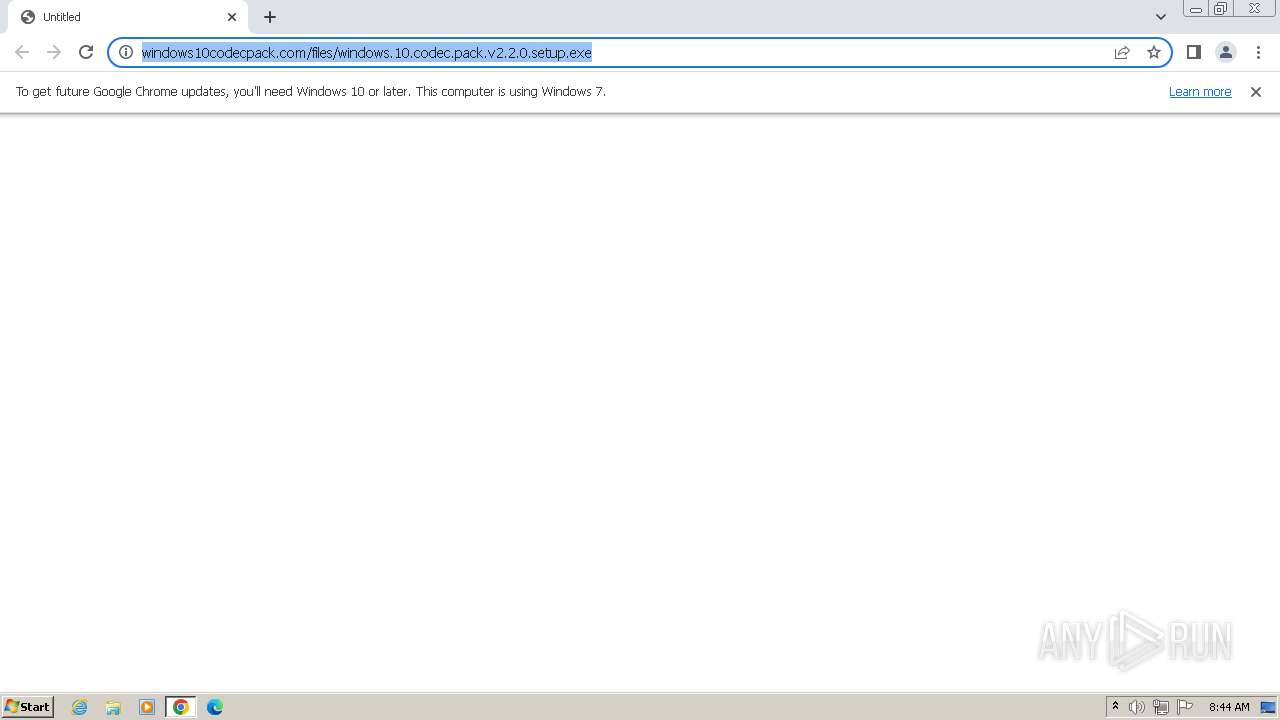Launch Internet Explorer from taskbar
The width and height of the screenshot is (1280, 720).
point(80,707)
